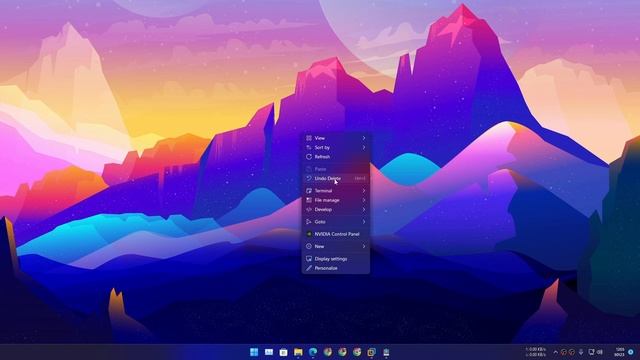
Task: Open the Windows Start menu
Action: (x=254, y=352)
